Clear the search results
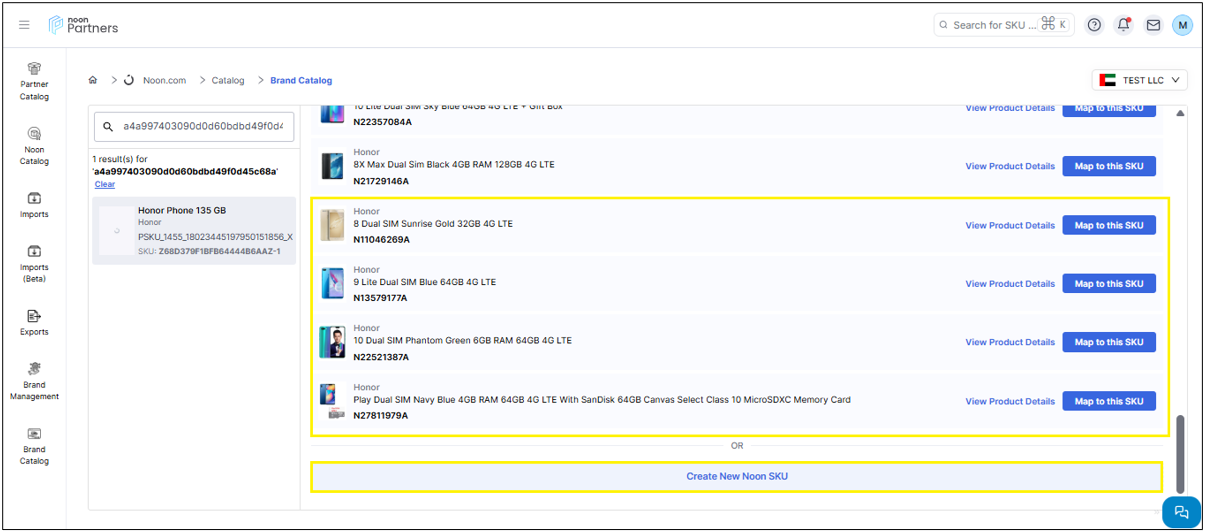This screenshot has height=532, width=1206. (104, 185)
